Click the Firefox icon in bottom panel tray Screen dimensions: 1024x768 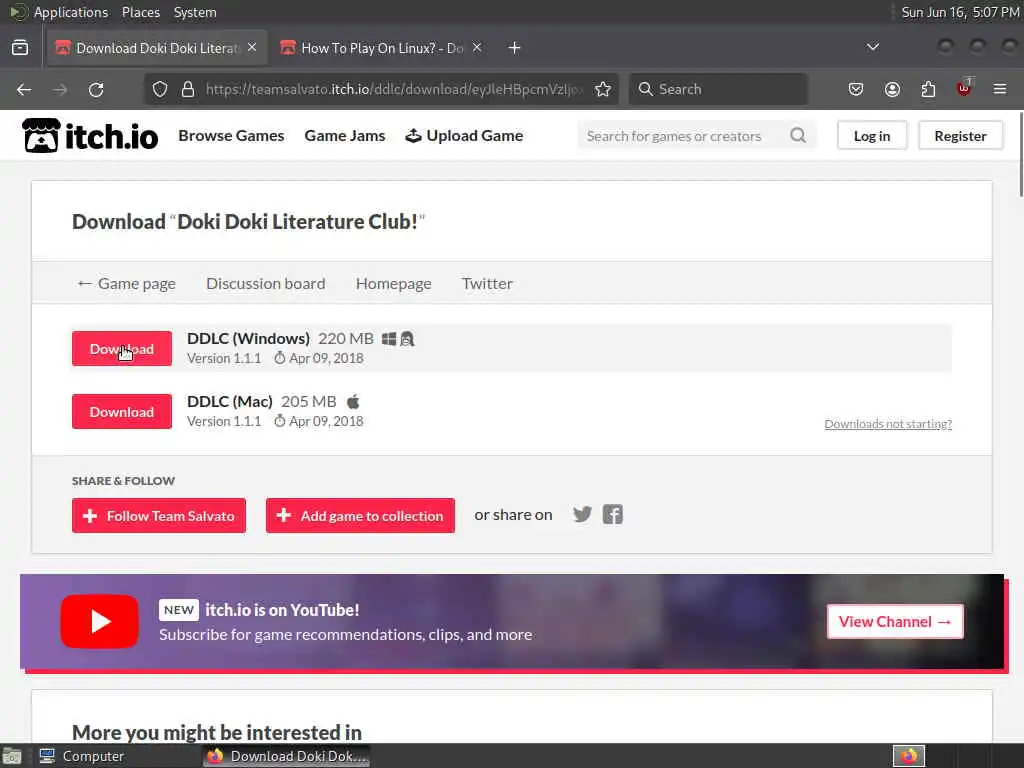(909, 756)
